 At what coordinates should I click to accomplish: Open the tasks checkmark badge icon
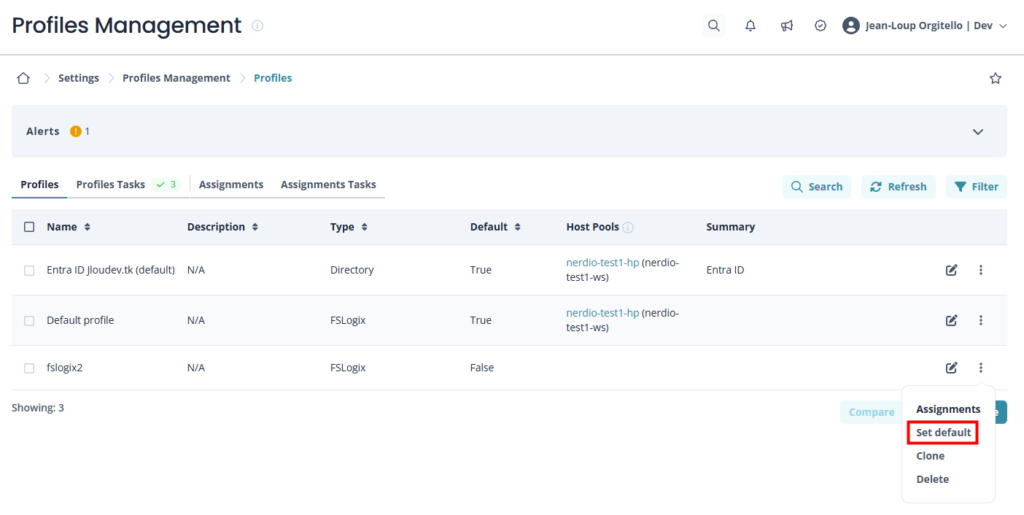click(x=821, y=25)
